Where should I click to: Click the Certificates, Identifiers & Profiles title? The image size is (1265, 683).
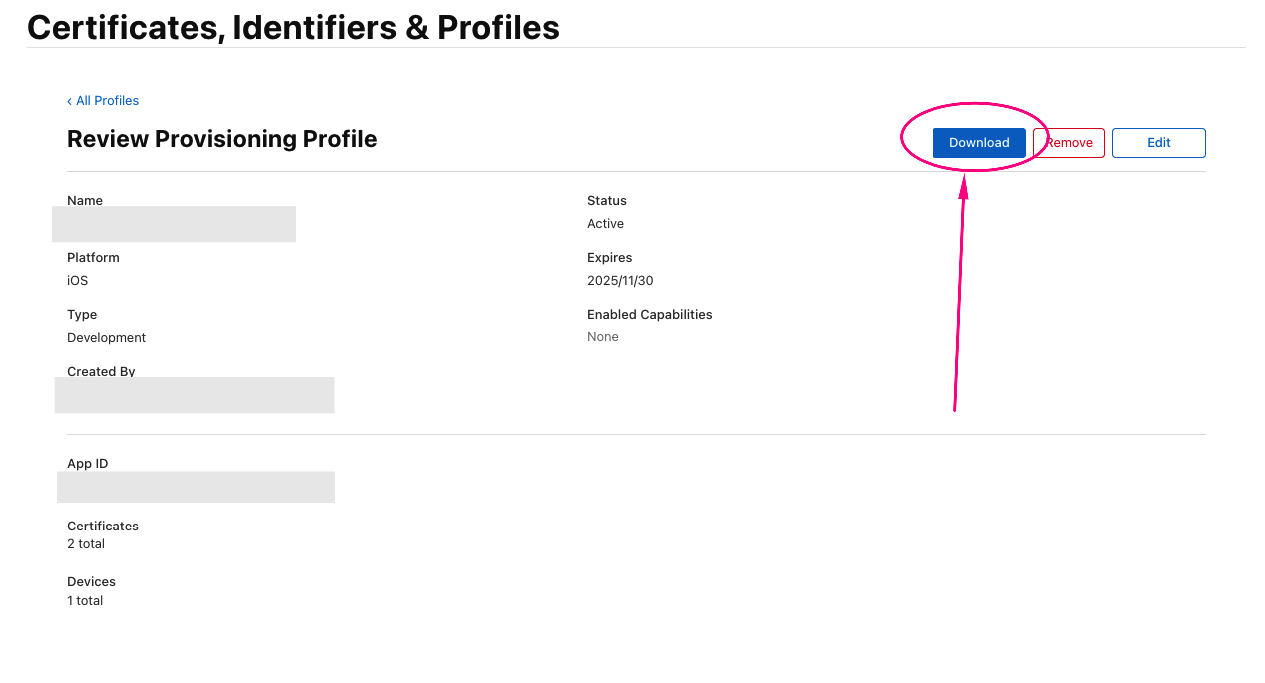(293, 27)
